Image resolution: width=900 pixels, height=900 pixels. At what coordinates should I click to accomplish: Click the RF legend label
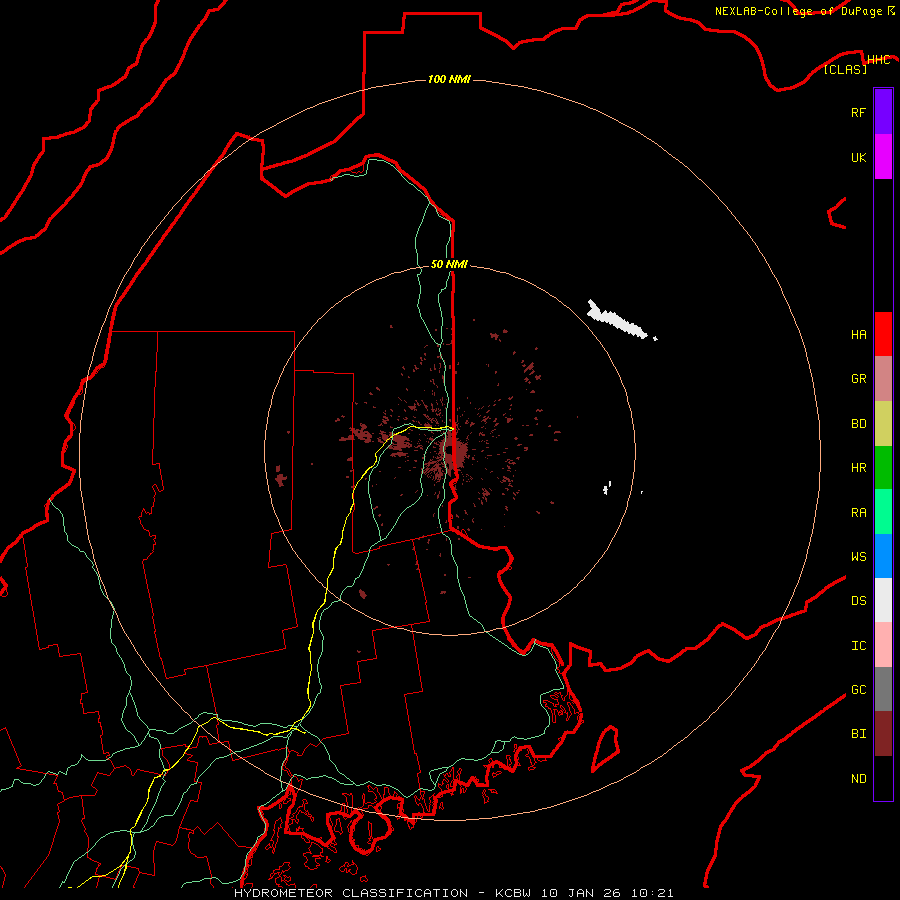pos(858,112)
